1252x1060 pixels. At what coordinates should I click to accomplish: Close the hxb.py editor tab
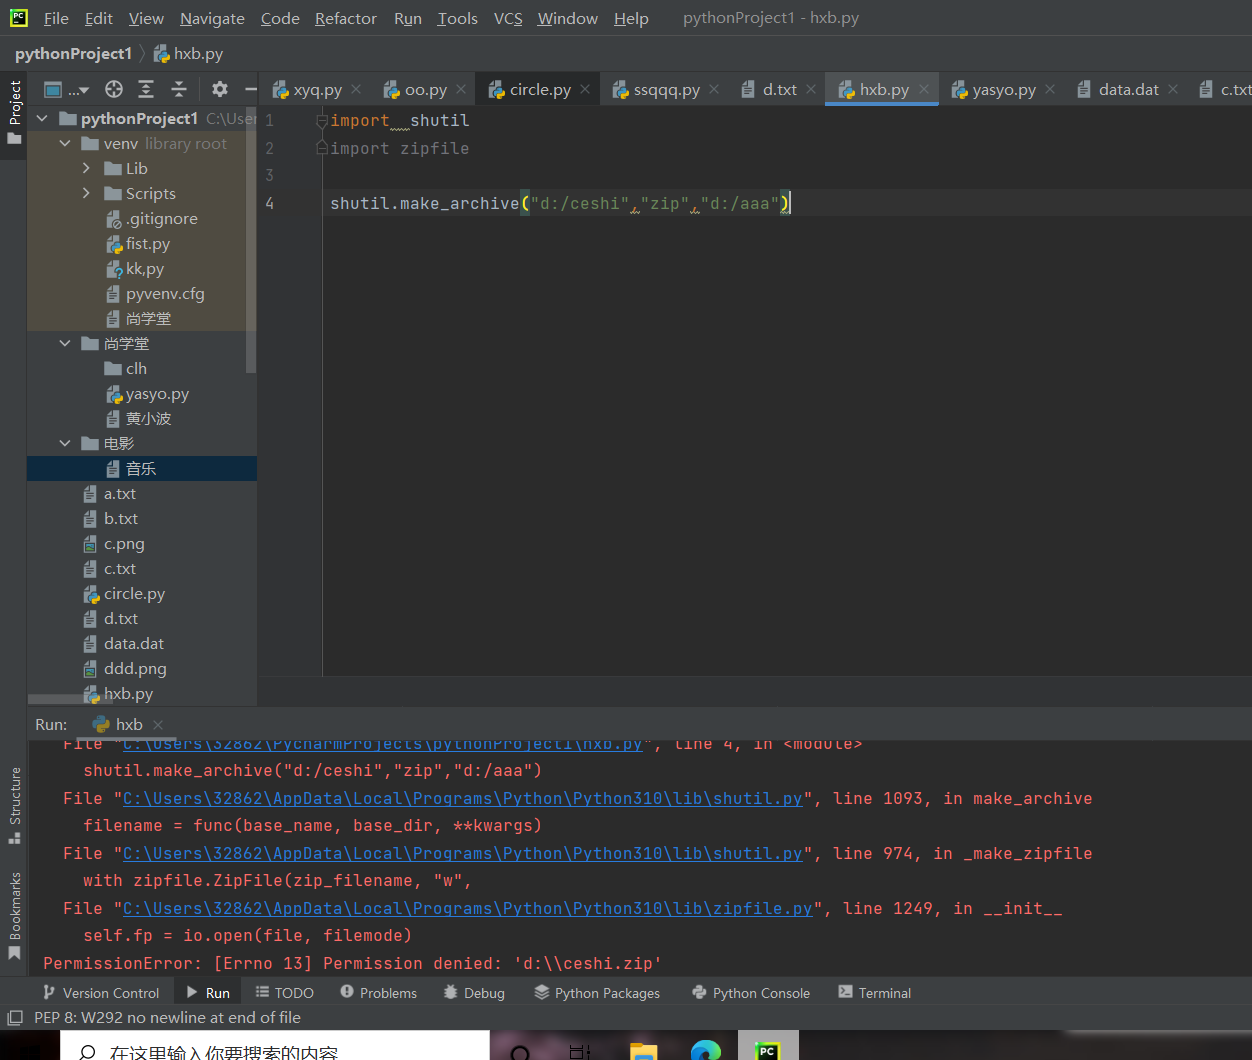(x=924, y=89)
